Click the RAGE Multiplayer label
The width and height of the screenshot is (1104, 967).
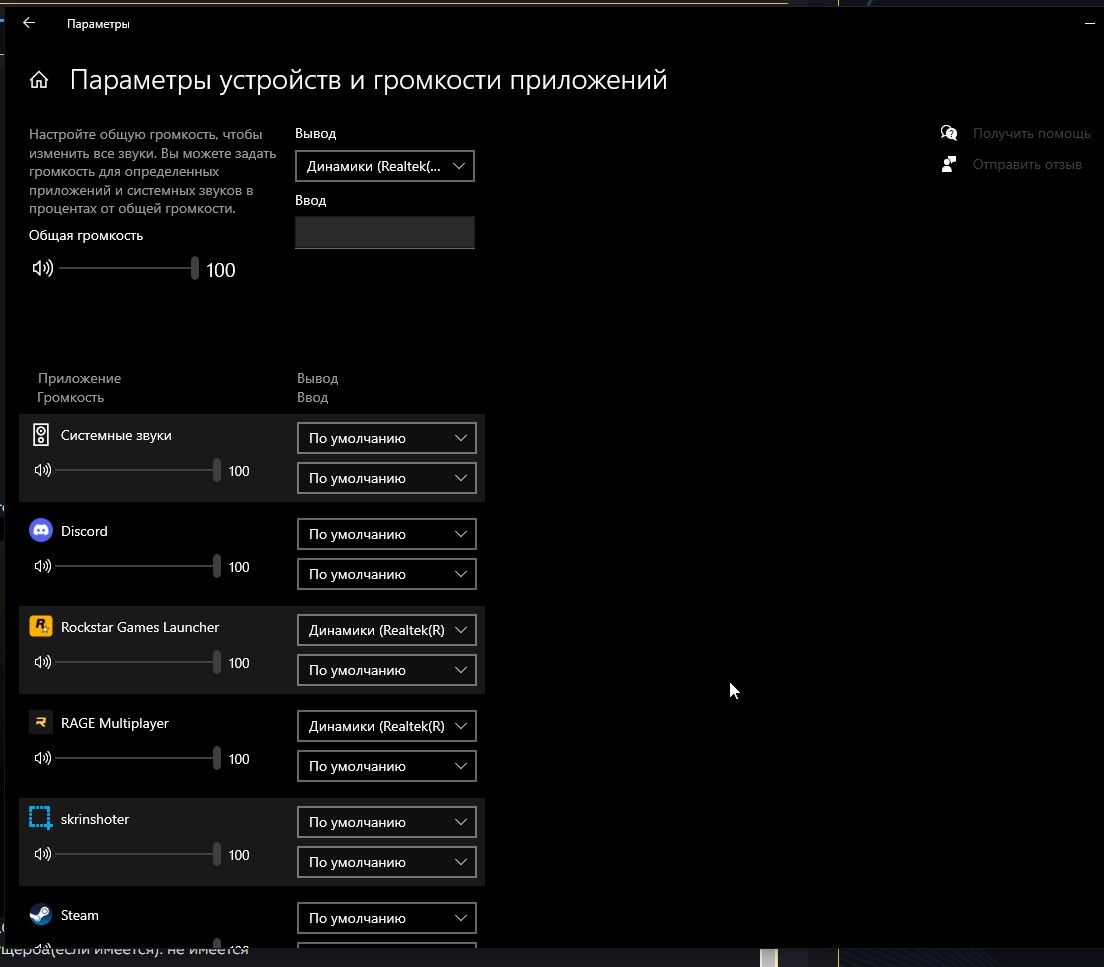(115, 723)
